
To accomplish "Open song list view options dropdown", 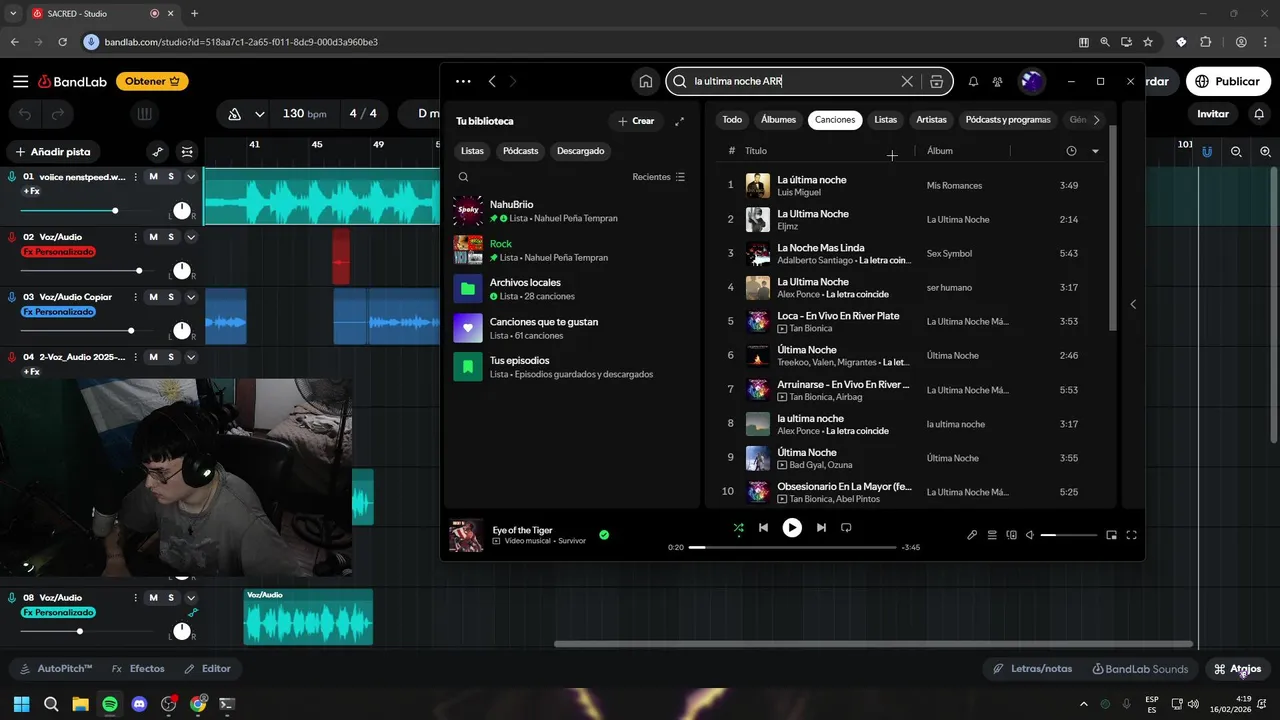I will pos(1095,151).
